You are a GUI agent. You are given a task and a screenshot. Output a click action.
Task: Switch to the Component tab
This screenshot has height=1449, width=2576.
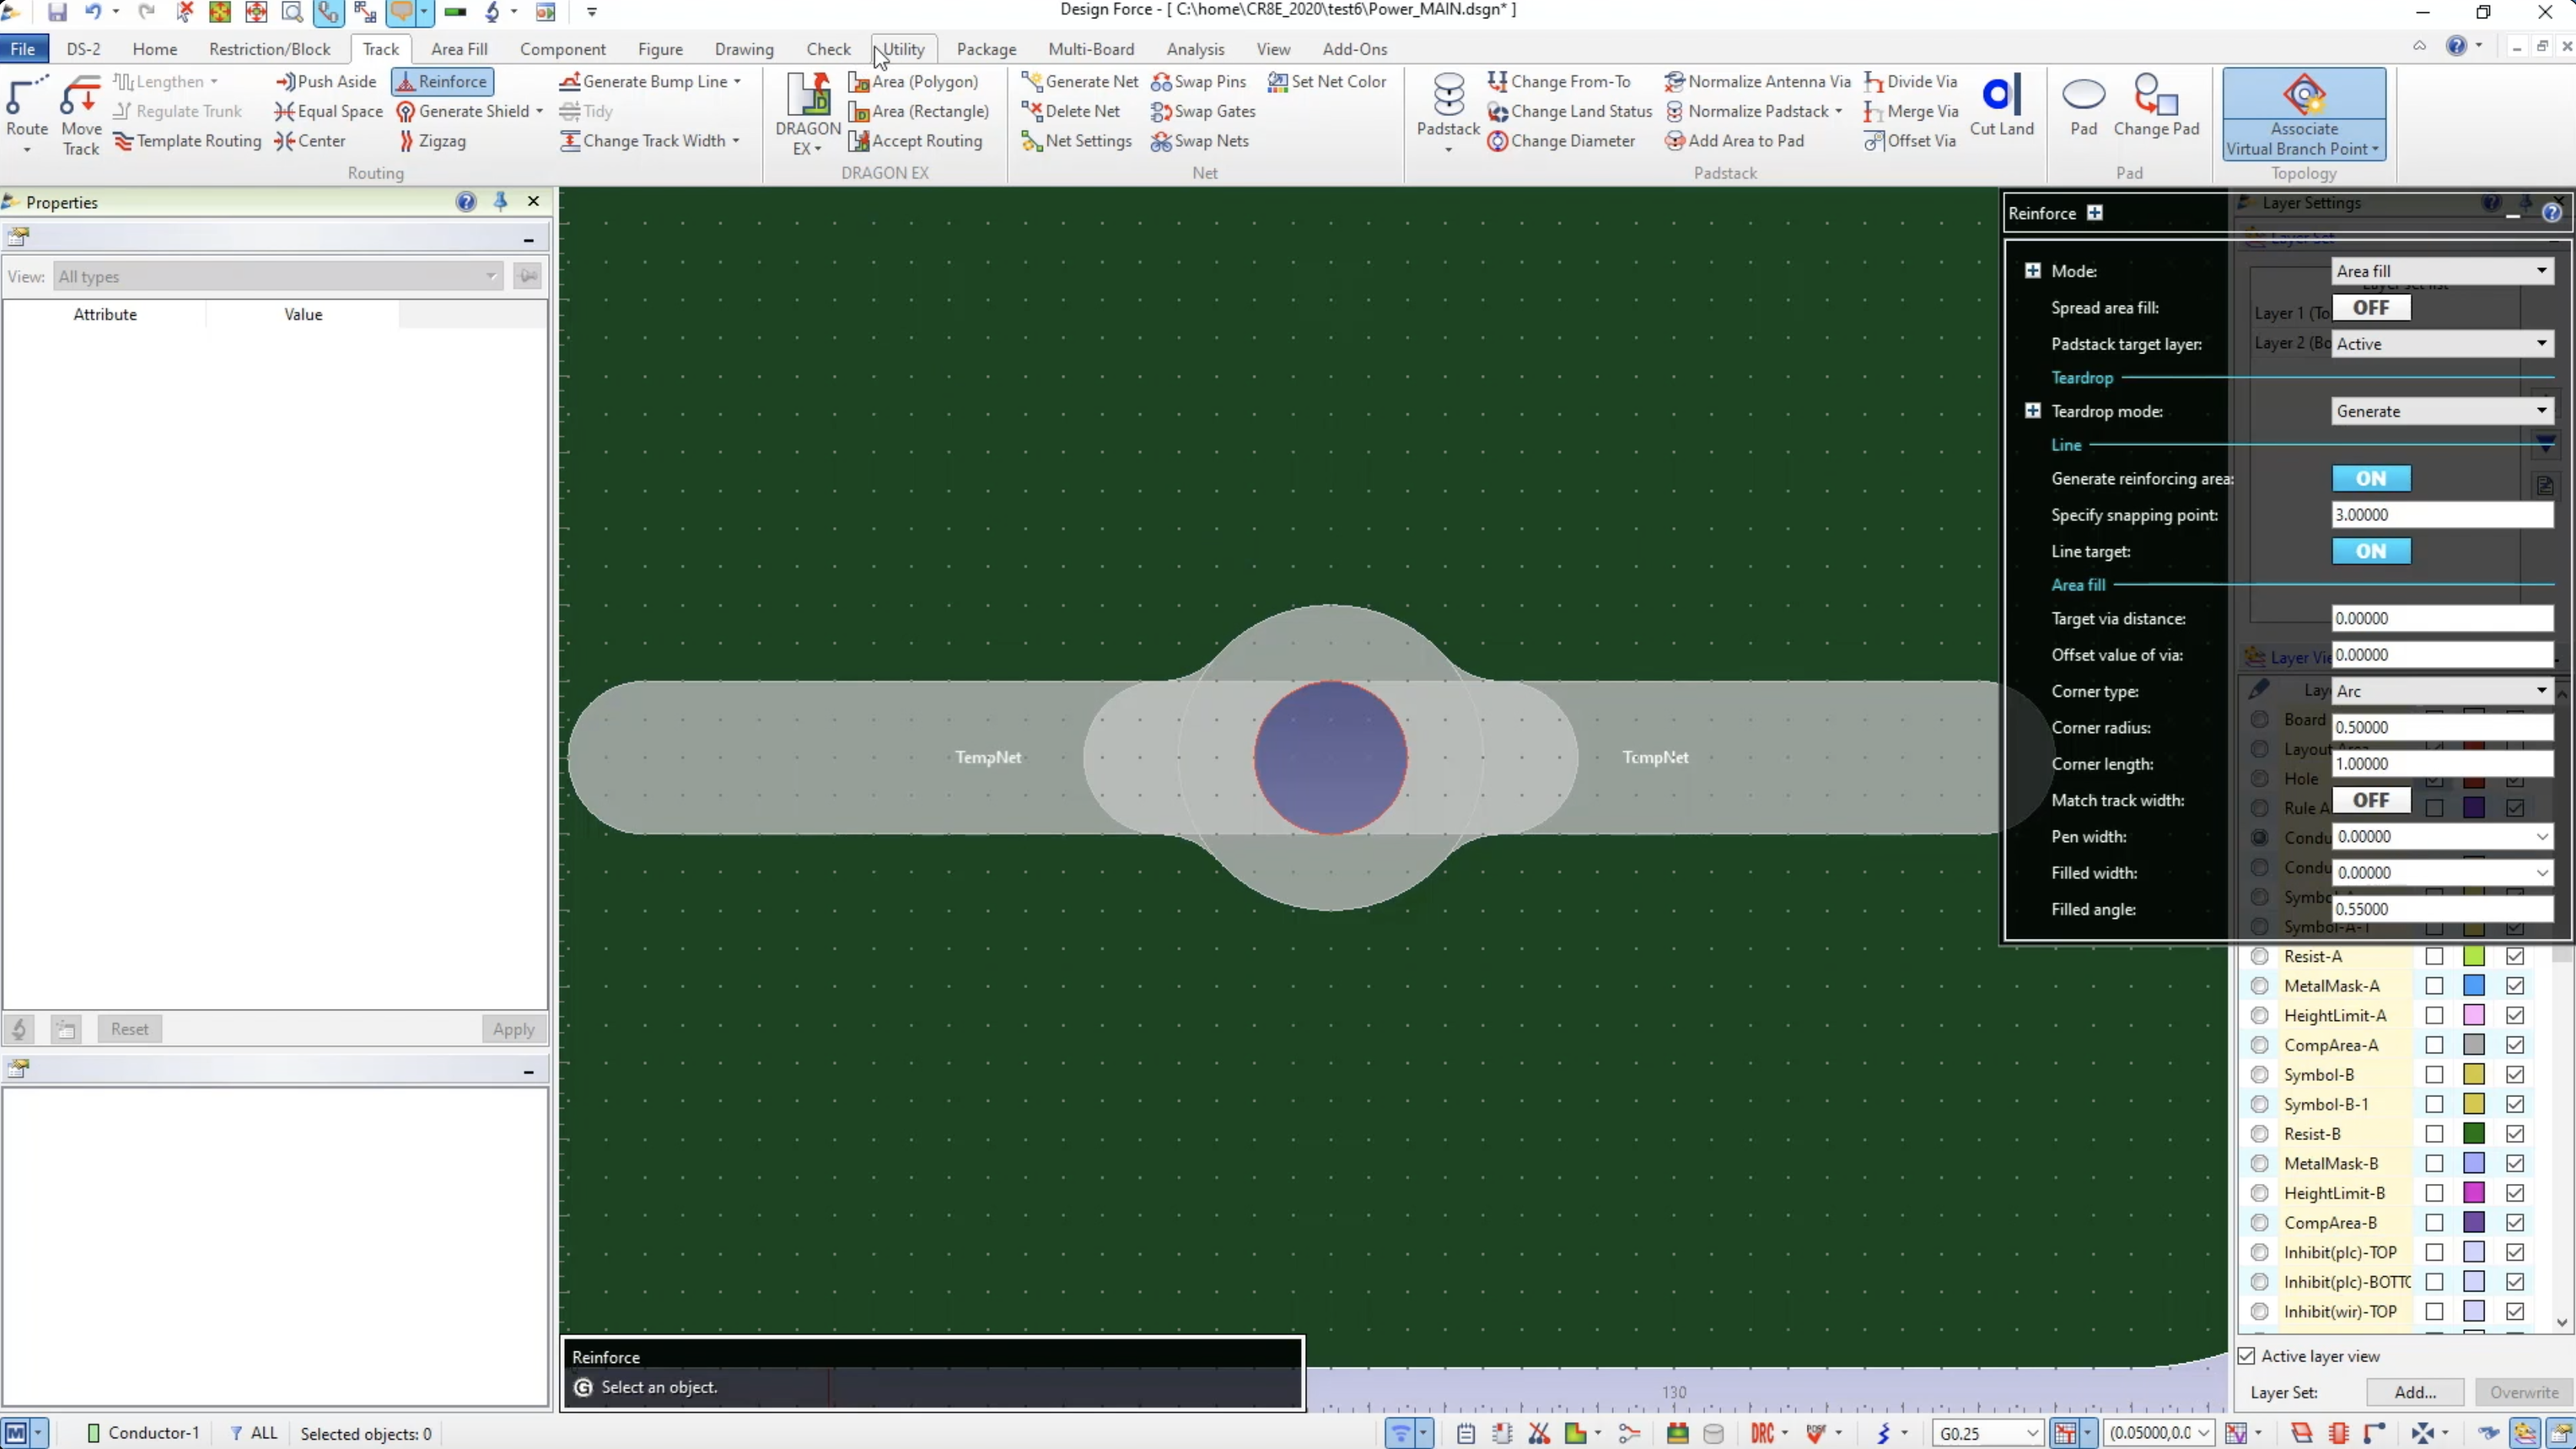click(x=562, y=49)
